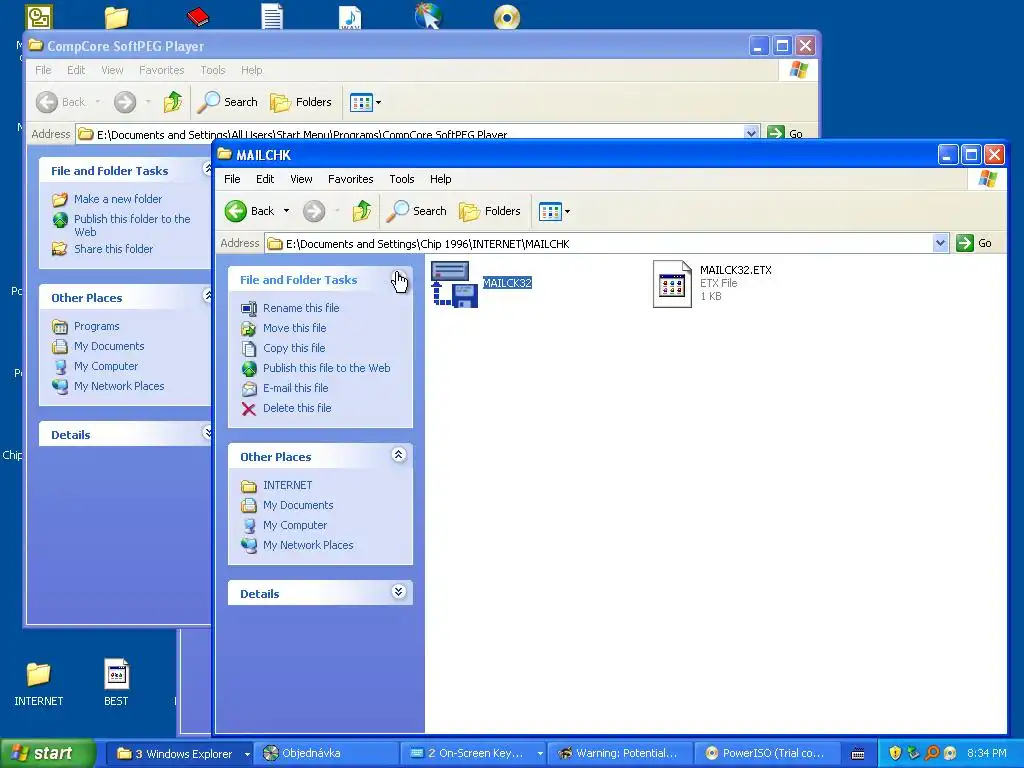
Task: Click the red book desktop icon
Action: tap(197, 16)
